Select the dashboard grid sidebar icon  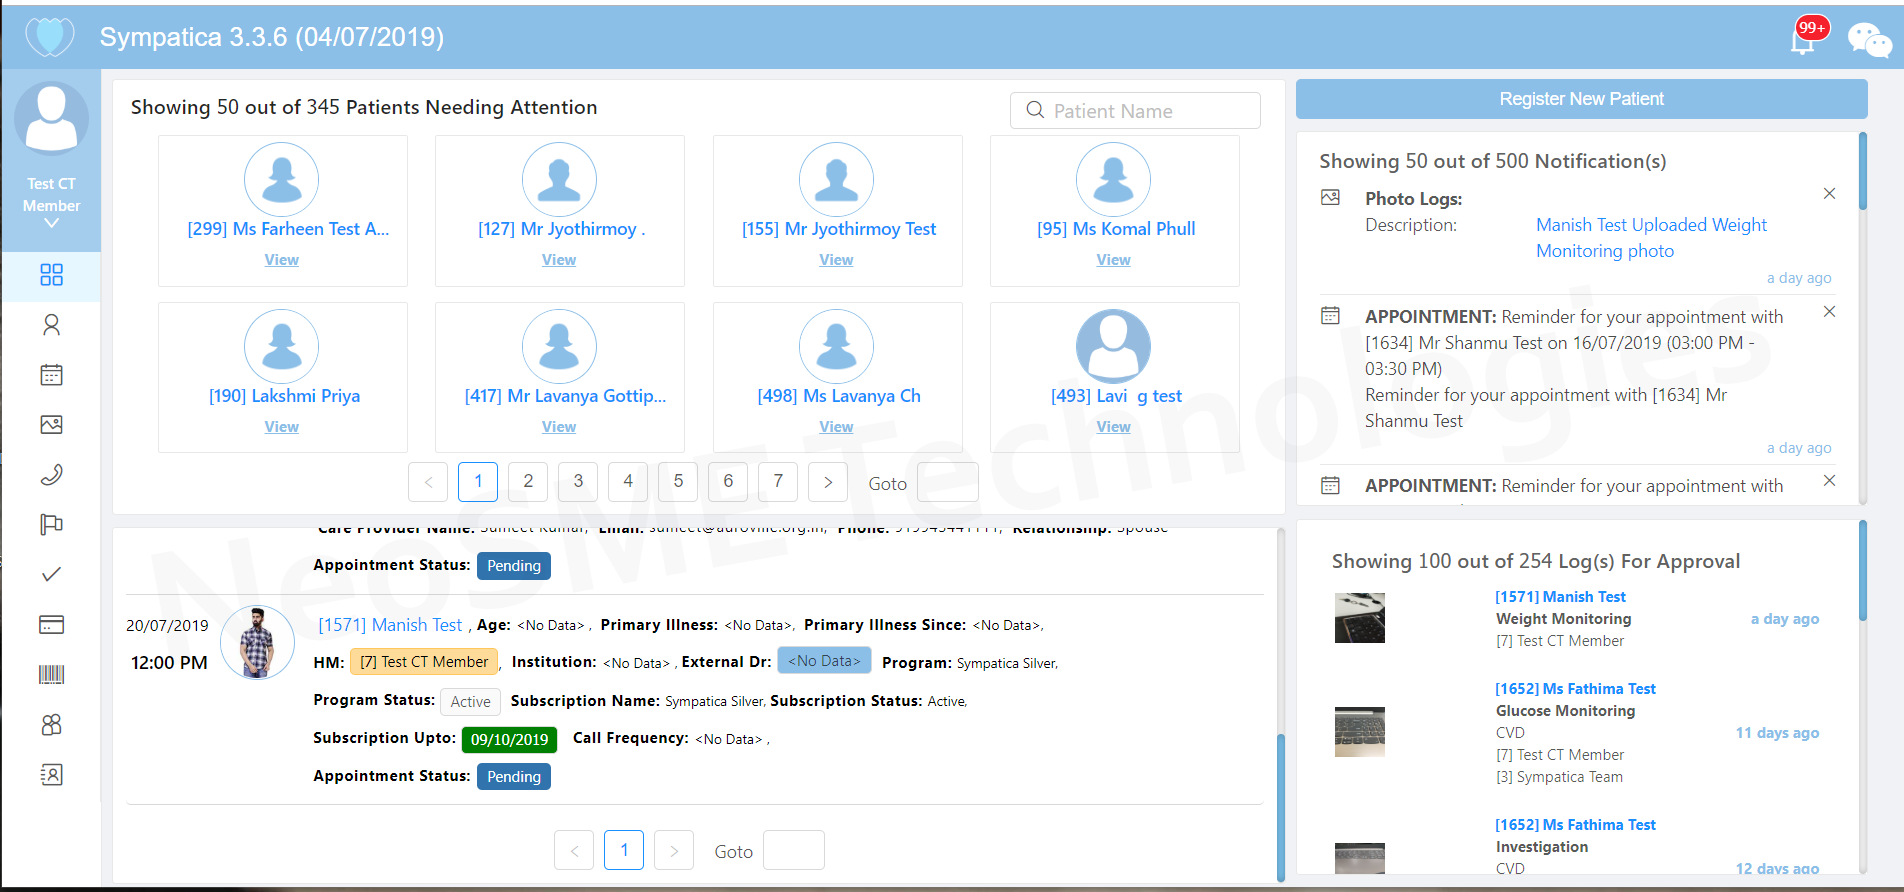pos(51,275)
